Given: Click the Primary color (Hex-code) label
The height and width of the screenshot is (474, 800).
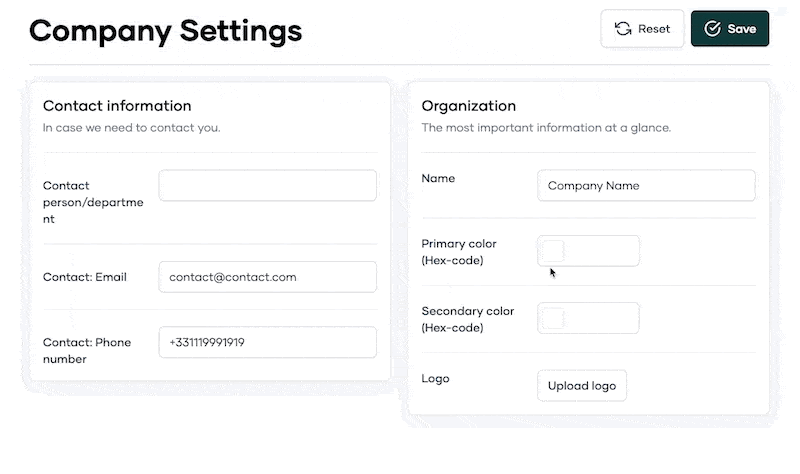Looking at the screenshot, I should pyautogui.click(x=459, y=252).
